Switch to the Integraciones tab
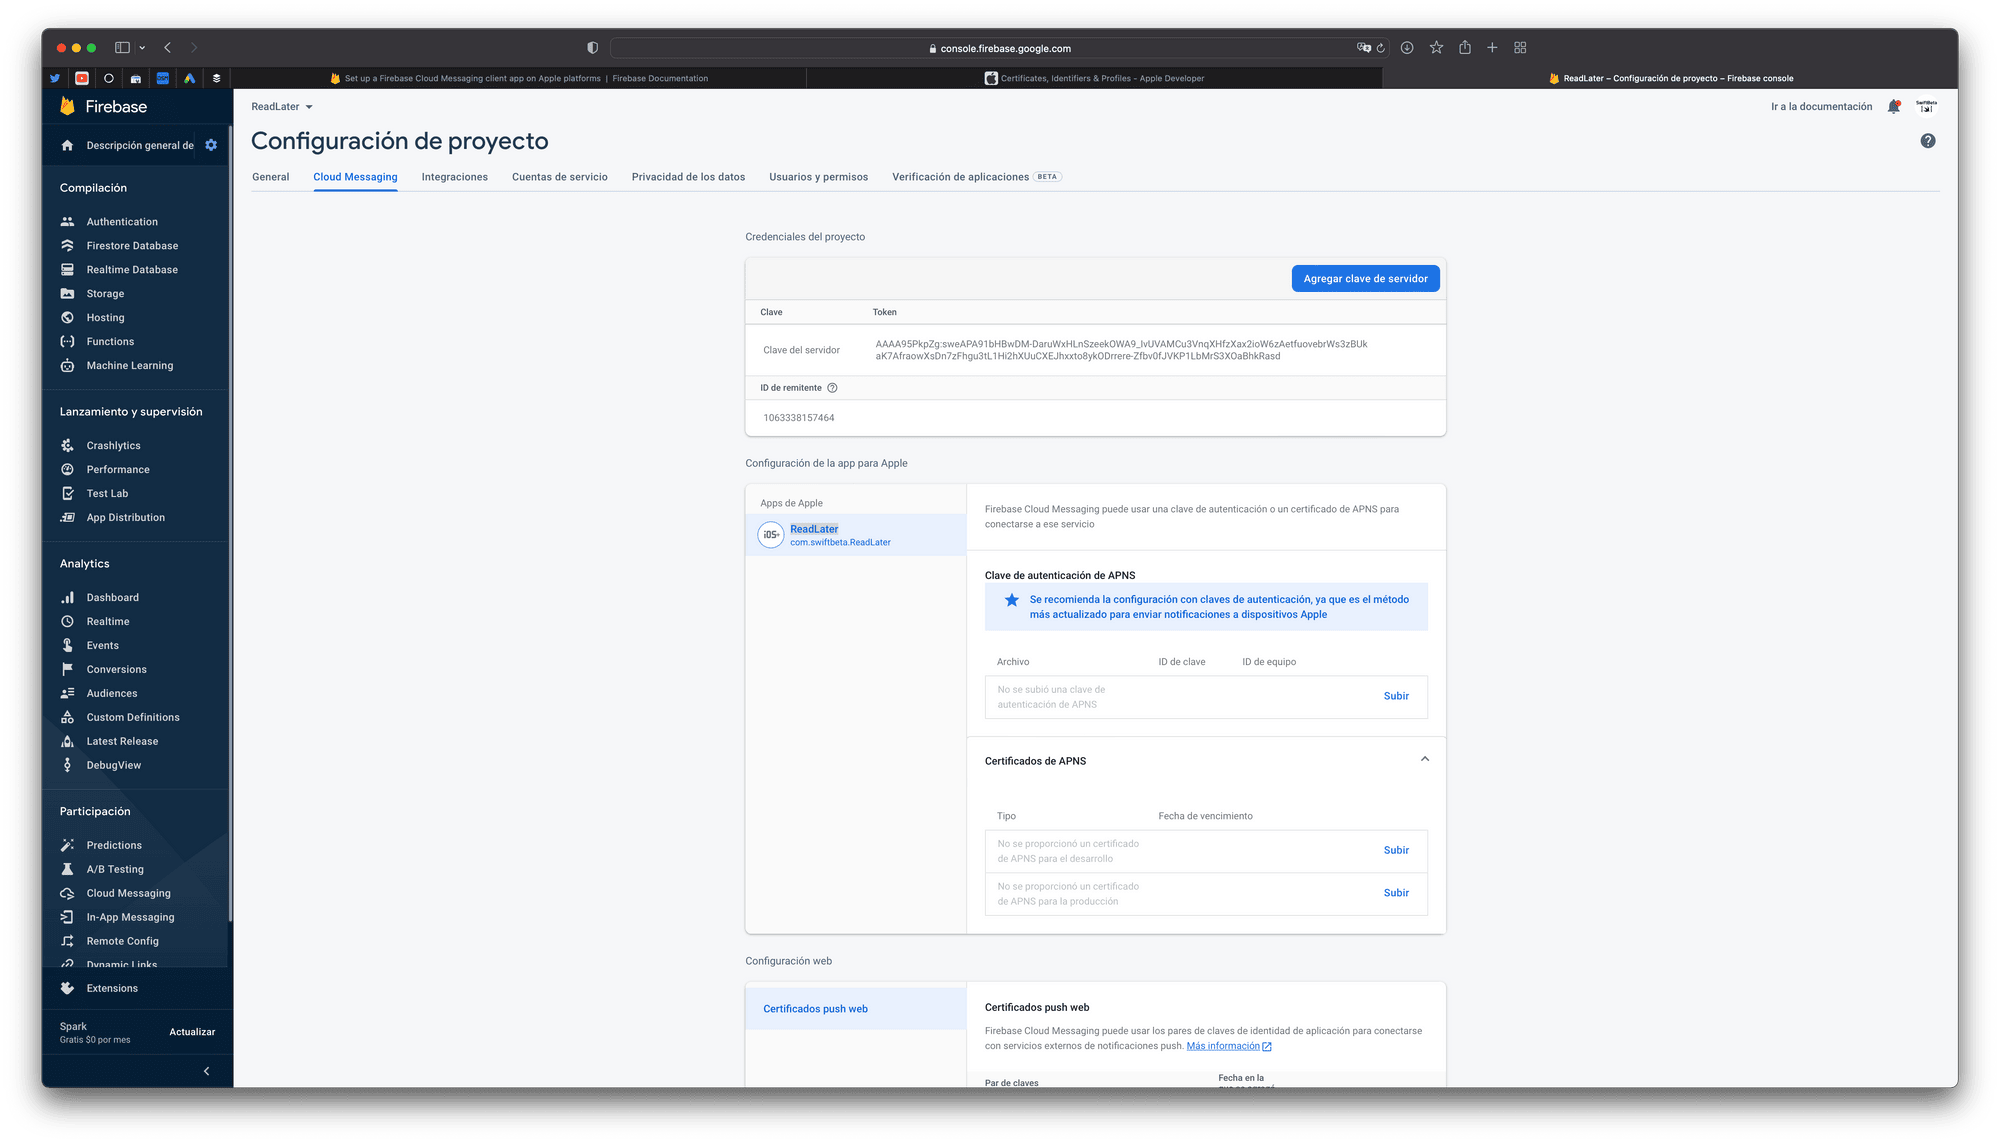 (455, 177)
